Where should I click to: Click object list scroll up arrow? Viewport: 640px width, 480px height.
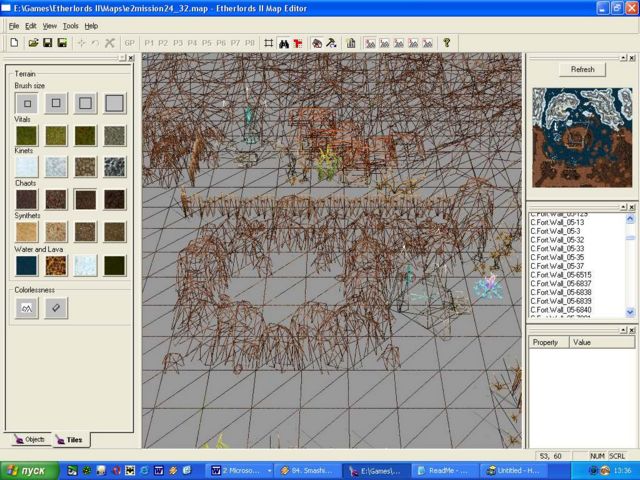630,219
